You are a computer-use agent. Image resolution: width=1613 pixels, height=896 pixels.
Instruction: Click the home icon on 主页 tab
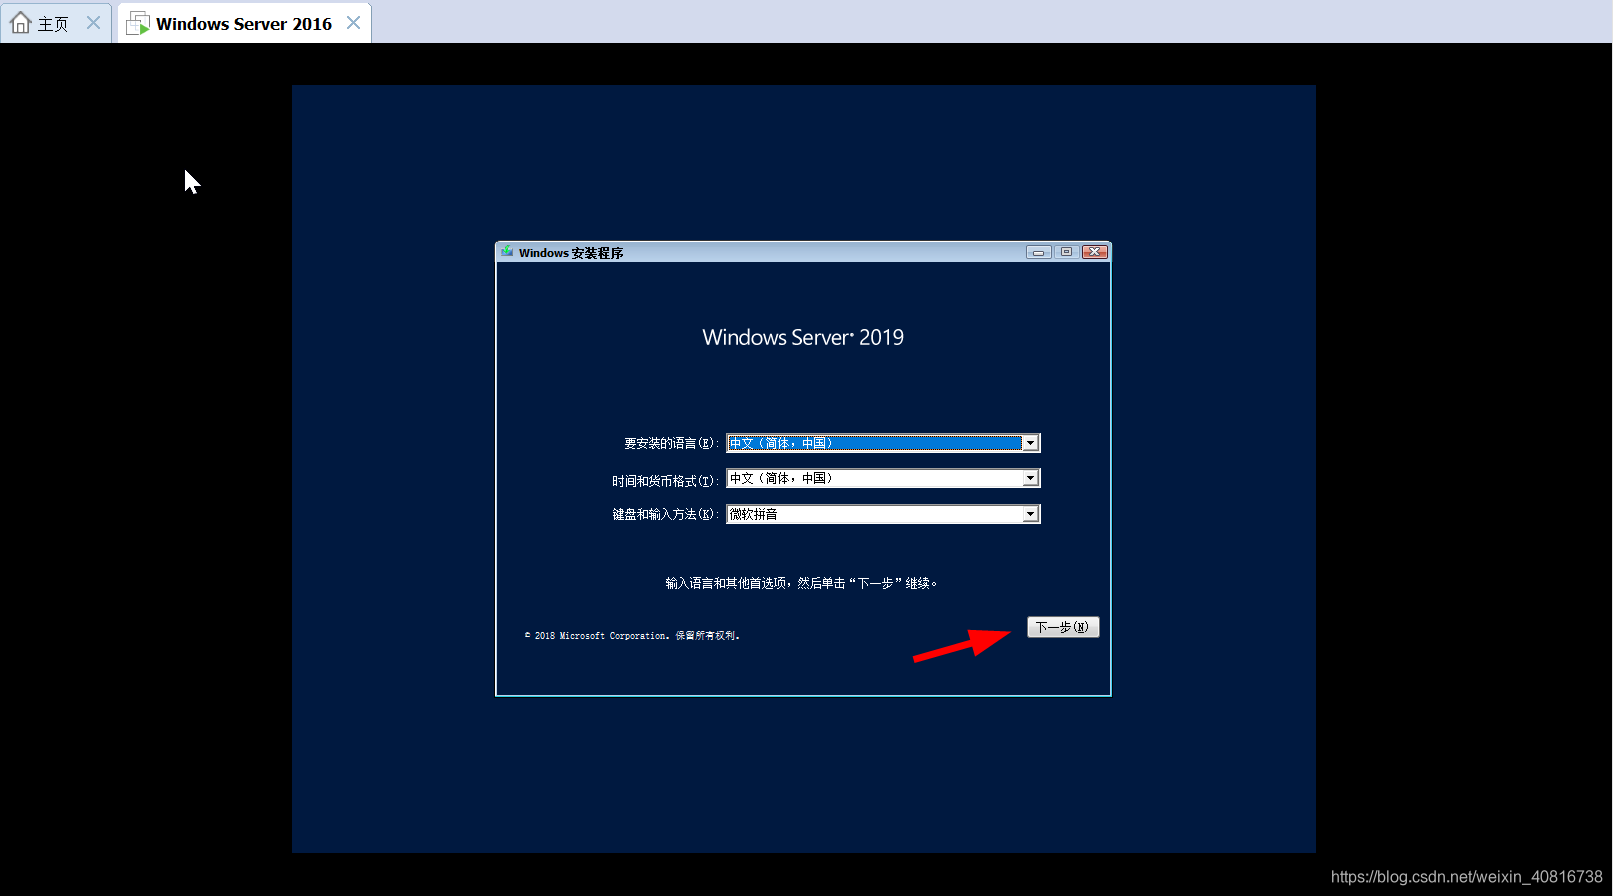point(21,22)
